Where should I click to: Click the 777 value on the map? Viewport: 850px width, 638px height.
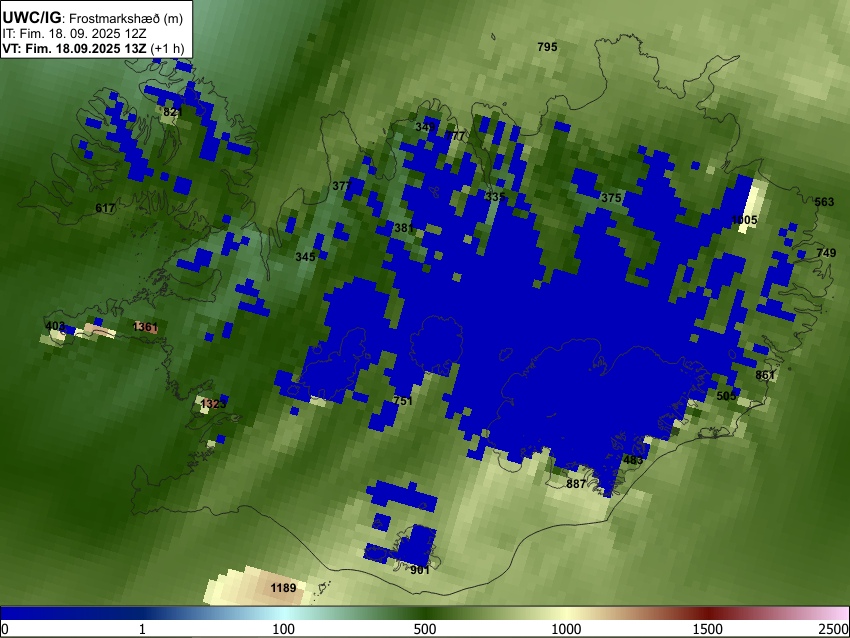pos(456,136)
